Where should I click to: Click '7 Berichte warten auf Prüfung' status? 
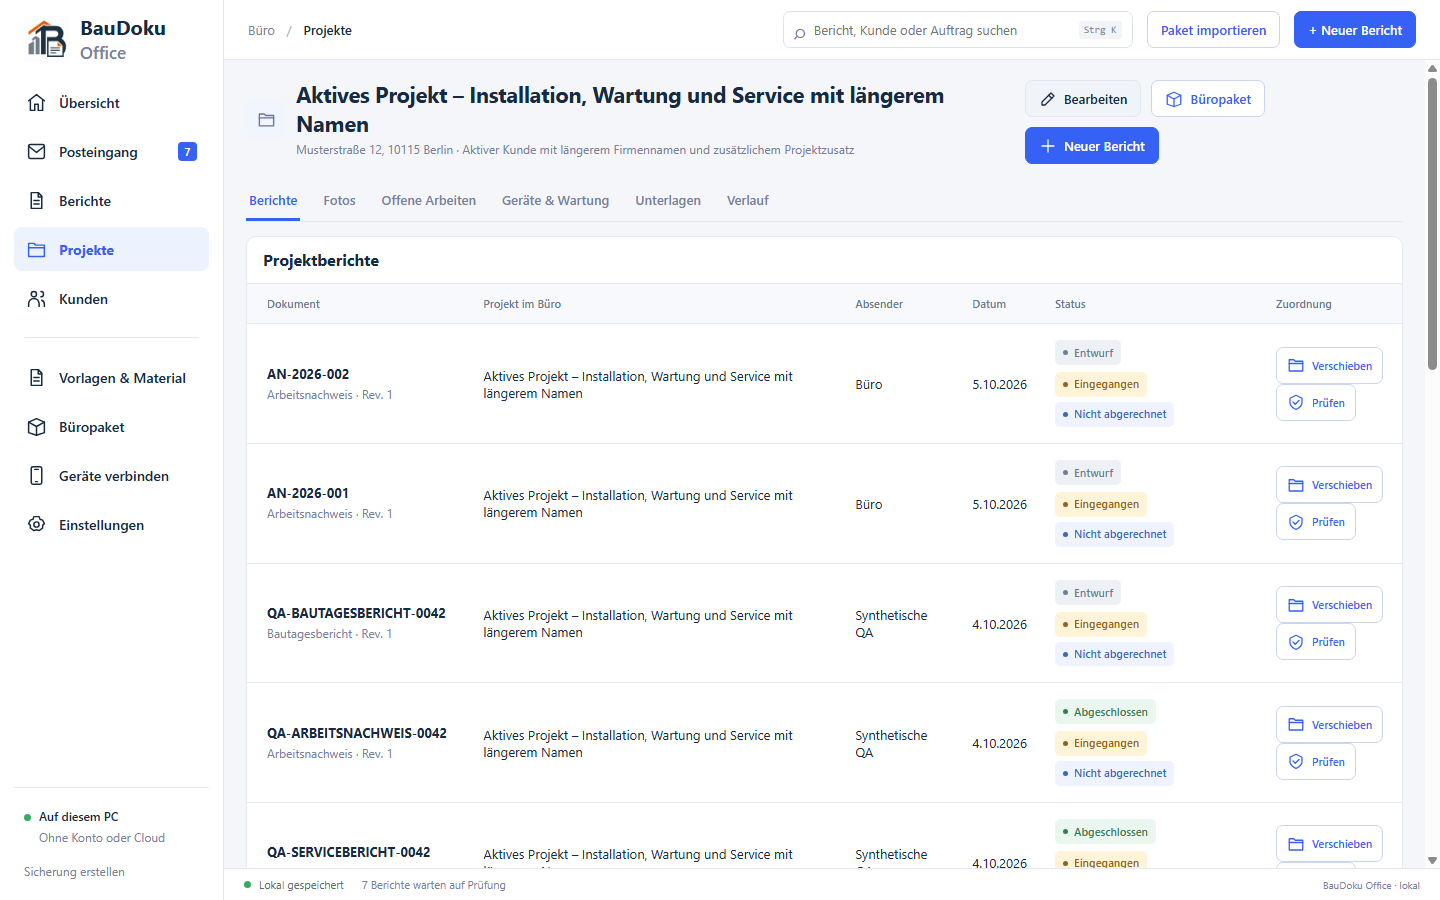point(434,885)
